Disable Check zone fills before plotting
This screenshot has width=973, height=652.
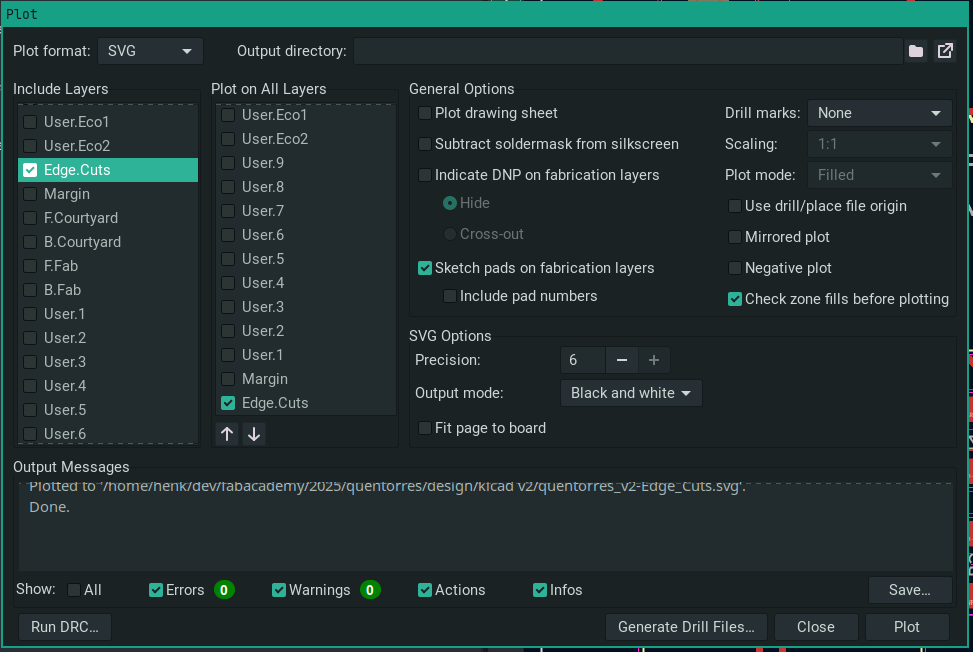point(736,299)
